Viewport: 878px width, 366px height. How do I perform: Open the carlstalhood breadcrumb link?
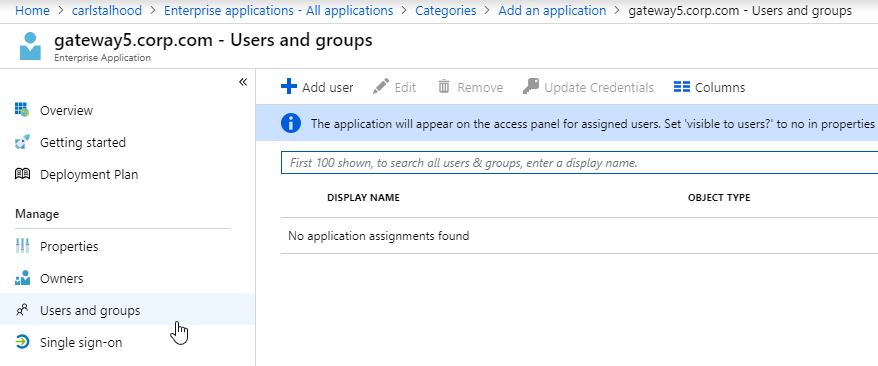tap(107, 11)
